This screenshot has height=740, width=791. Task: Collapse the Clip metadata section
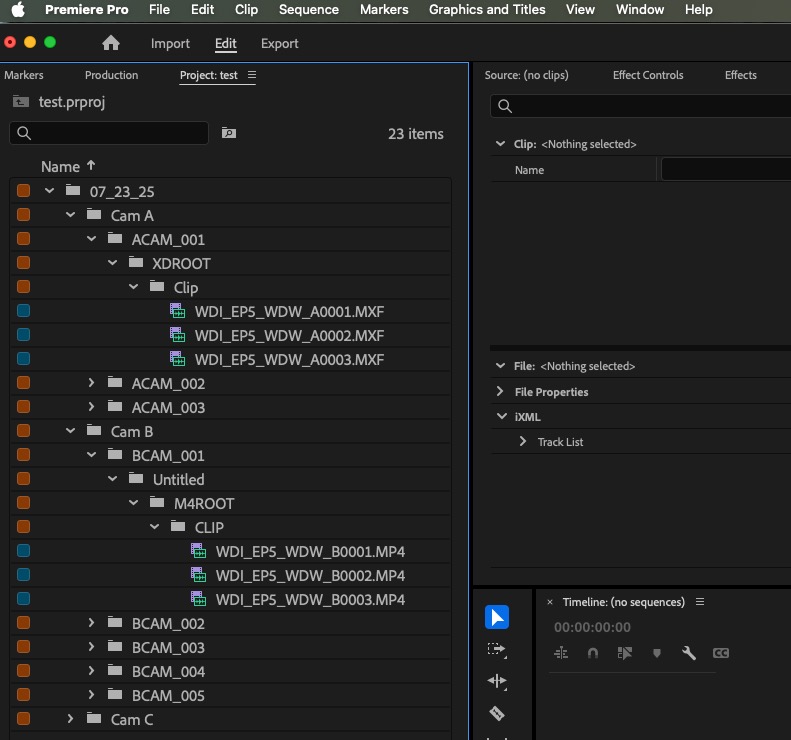point(500,144)
